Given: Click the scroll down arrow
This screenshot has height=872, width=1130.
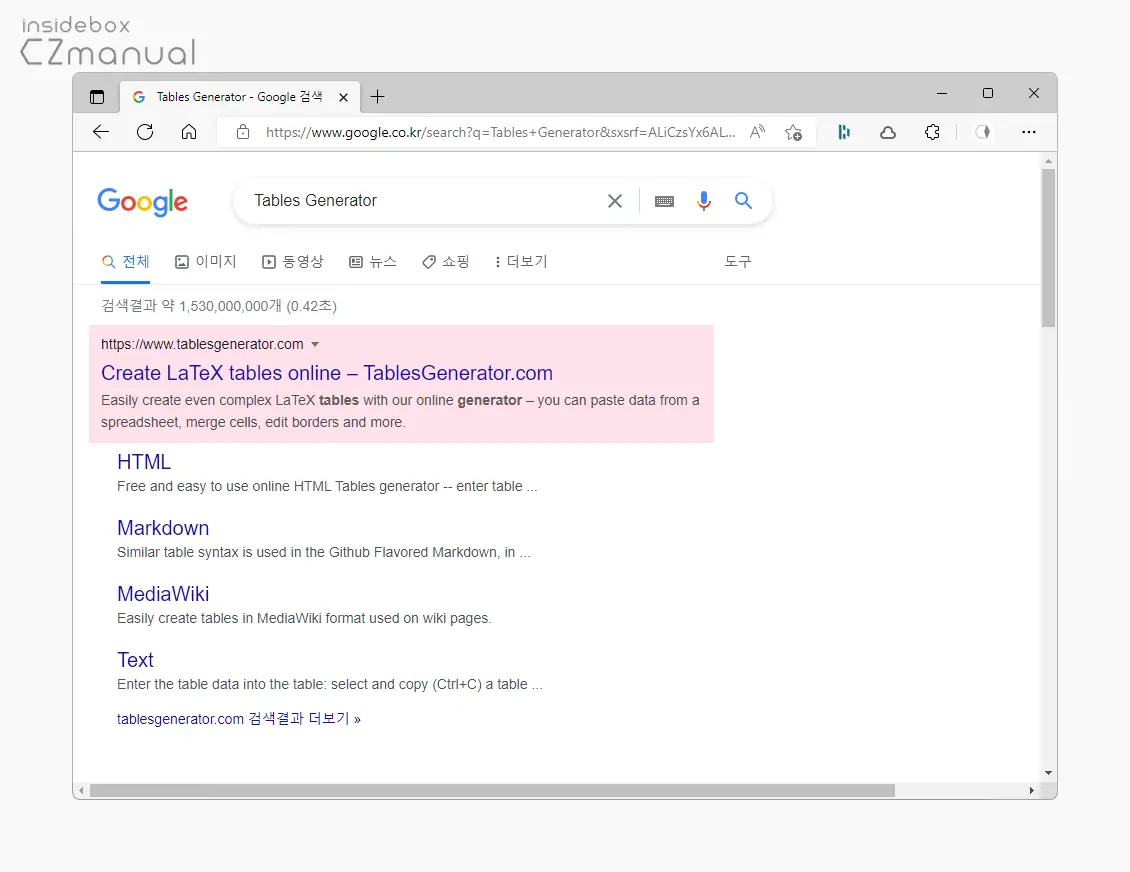Looking at the screenshot, I should [1049, 773].
